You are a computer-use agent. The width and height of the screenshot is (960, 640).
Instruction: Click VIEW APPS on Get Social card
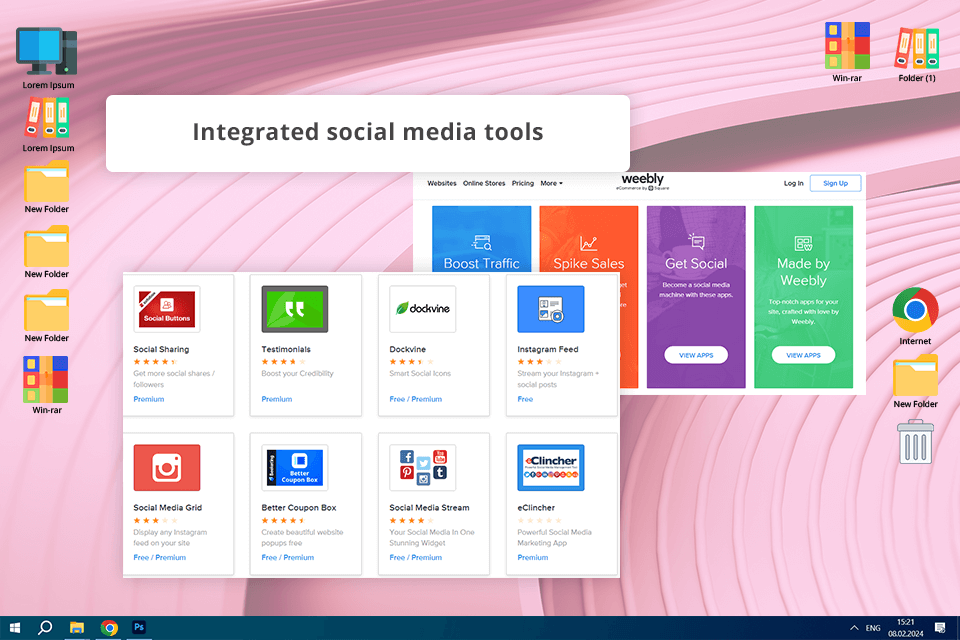click(x=696, y=355)
